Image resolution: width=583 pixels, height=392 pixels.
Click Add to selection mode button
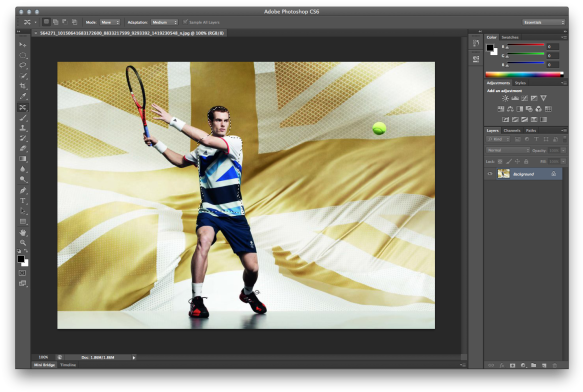point(55,22)
